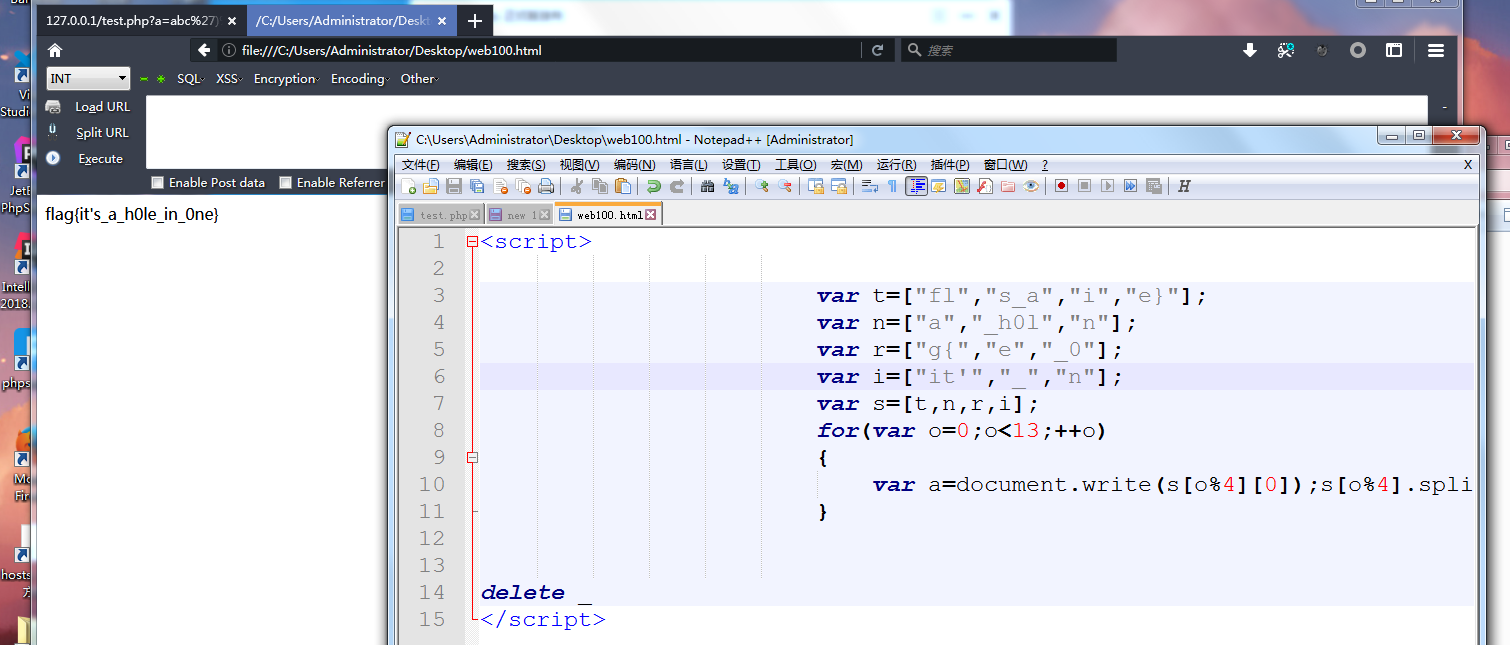Click the browser home icon
The width and height of the screenshot is (1510, 645).
coord(55,50)
